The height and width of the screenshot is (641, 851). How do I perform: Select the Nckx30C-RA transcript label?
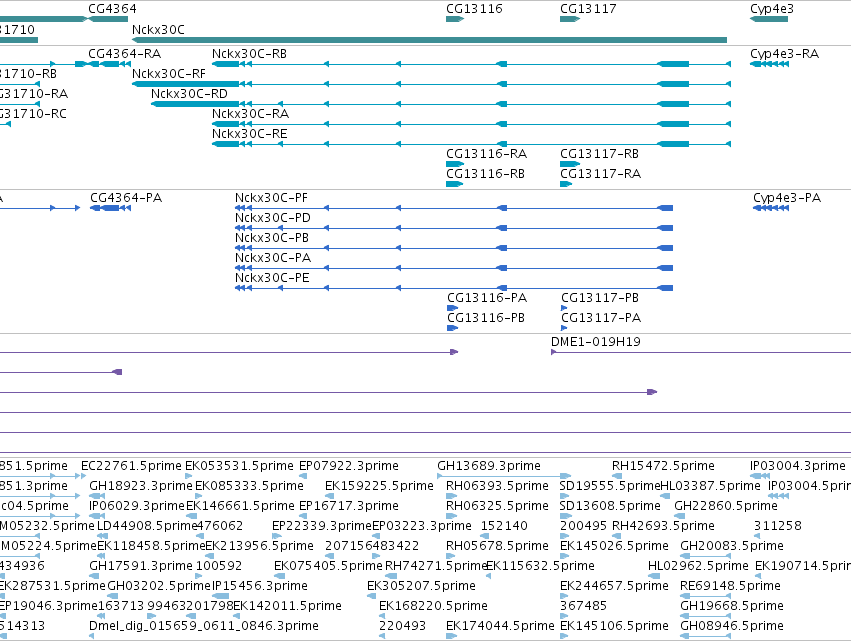[x=251, y=113]
